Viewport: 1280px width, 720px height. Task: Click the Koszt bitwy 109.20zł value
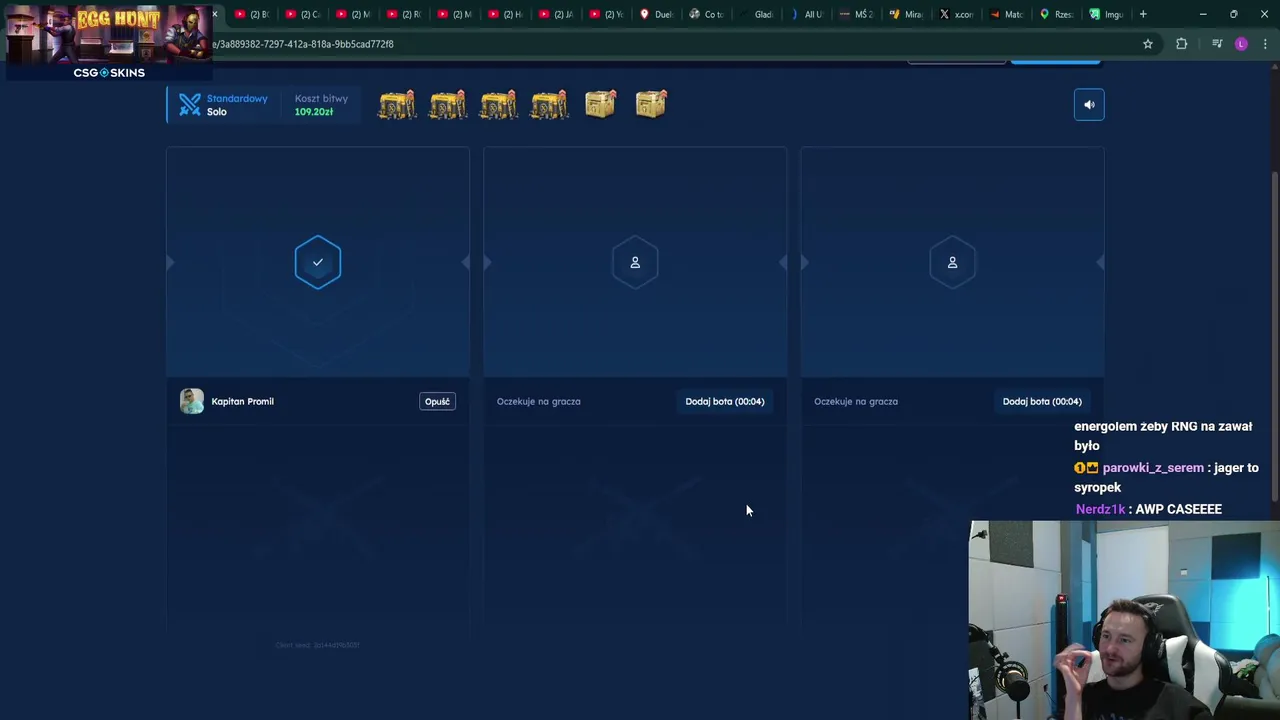click(x=314, y=112)
